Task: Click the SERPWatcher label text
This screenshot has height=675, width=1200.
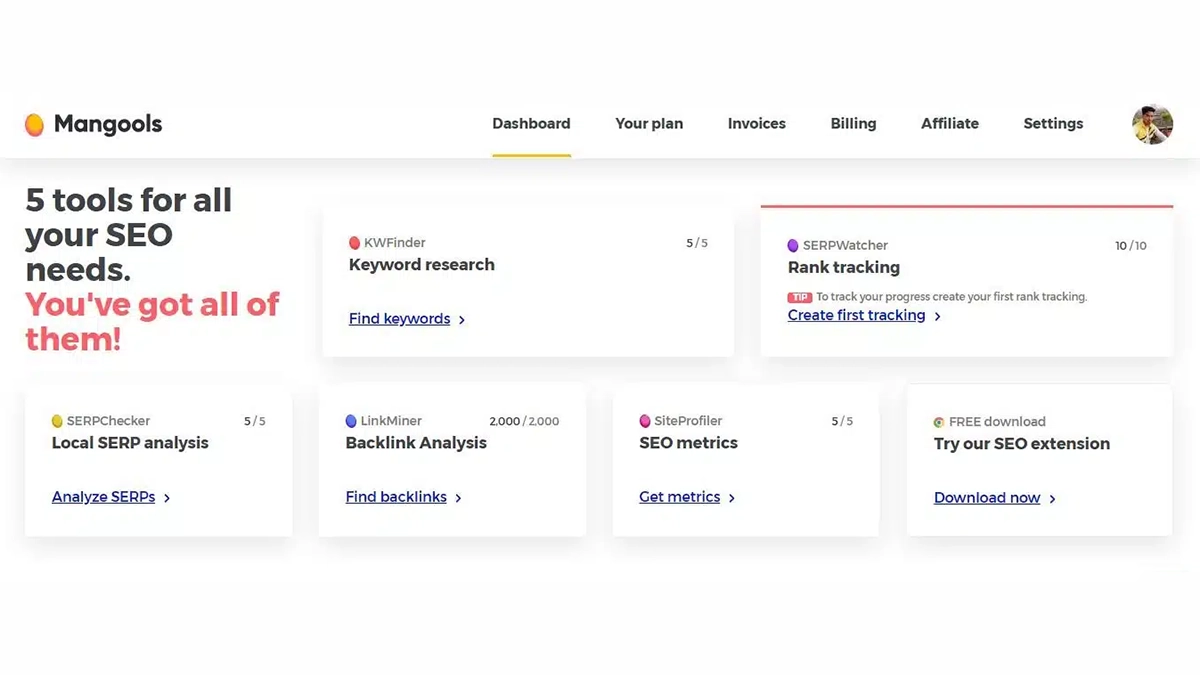Action: click(845, 245)
